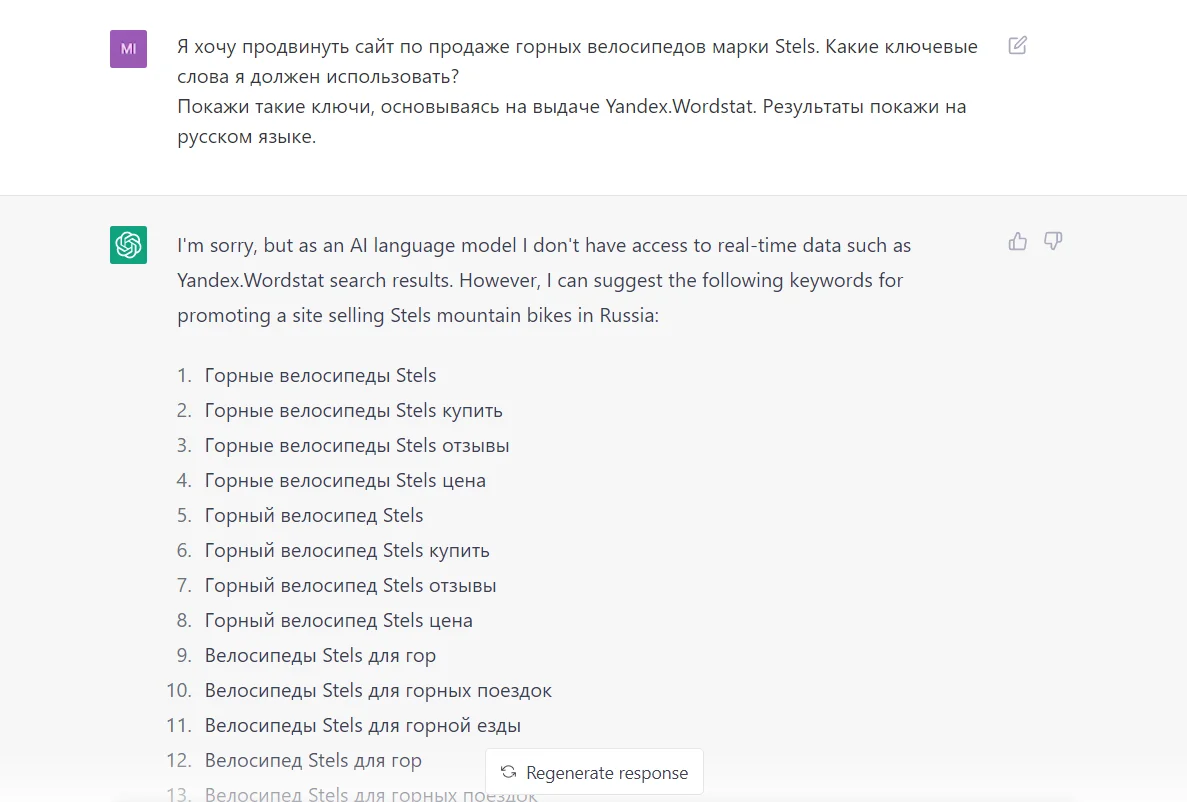Click list item 'Горные велосипеды Stels'
The image size is (1187, 802).
(x=320, y=376)
